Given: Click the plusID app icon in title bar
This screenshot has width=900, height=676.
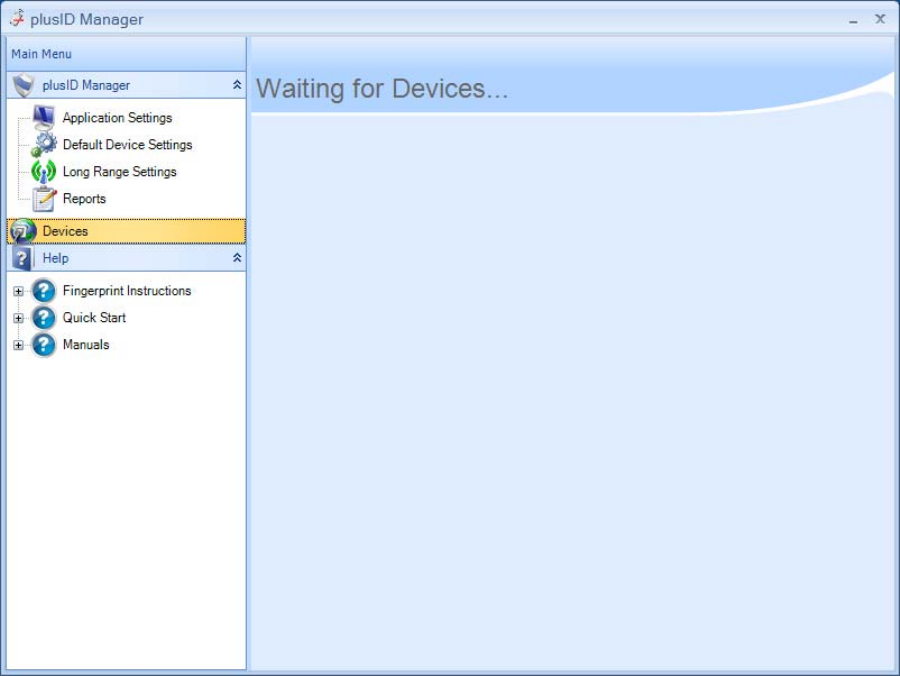Looking at the screenshot, I should (x=17, y=18).
